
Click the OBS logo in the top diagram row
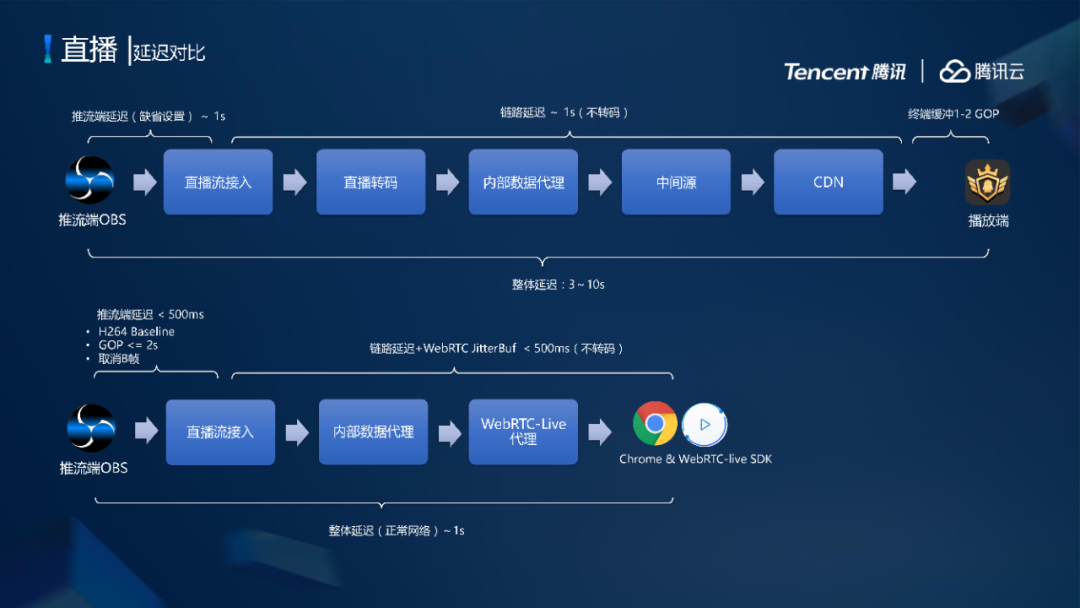click(90, 180)
